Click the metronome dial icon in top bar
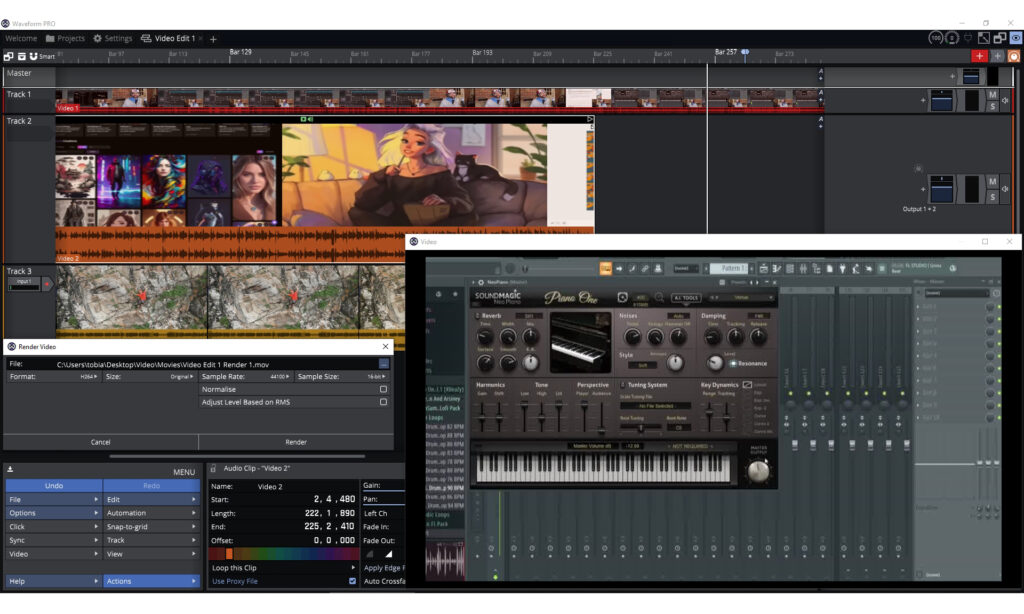Screen dimensions: 1024x614 tap(952, 39)
